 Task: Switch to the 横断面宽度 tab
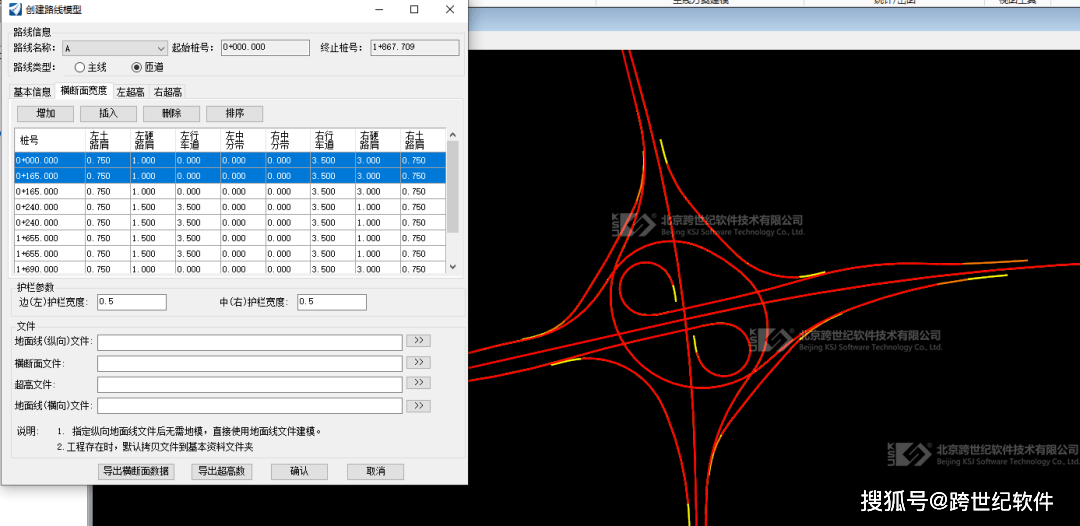coord(83,91)
